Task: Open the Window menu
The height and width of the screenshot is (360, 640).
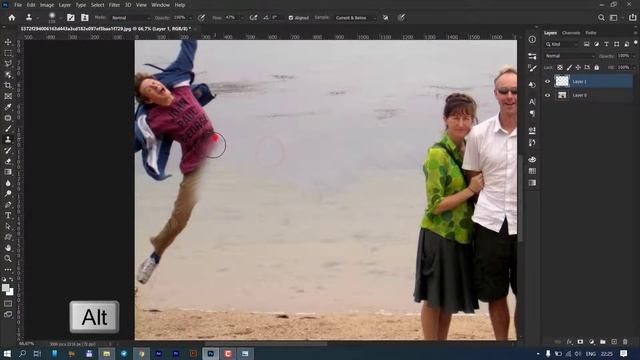Action: [x=160, y=5]
